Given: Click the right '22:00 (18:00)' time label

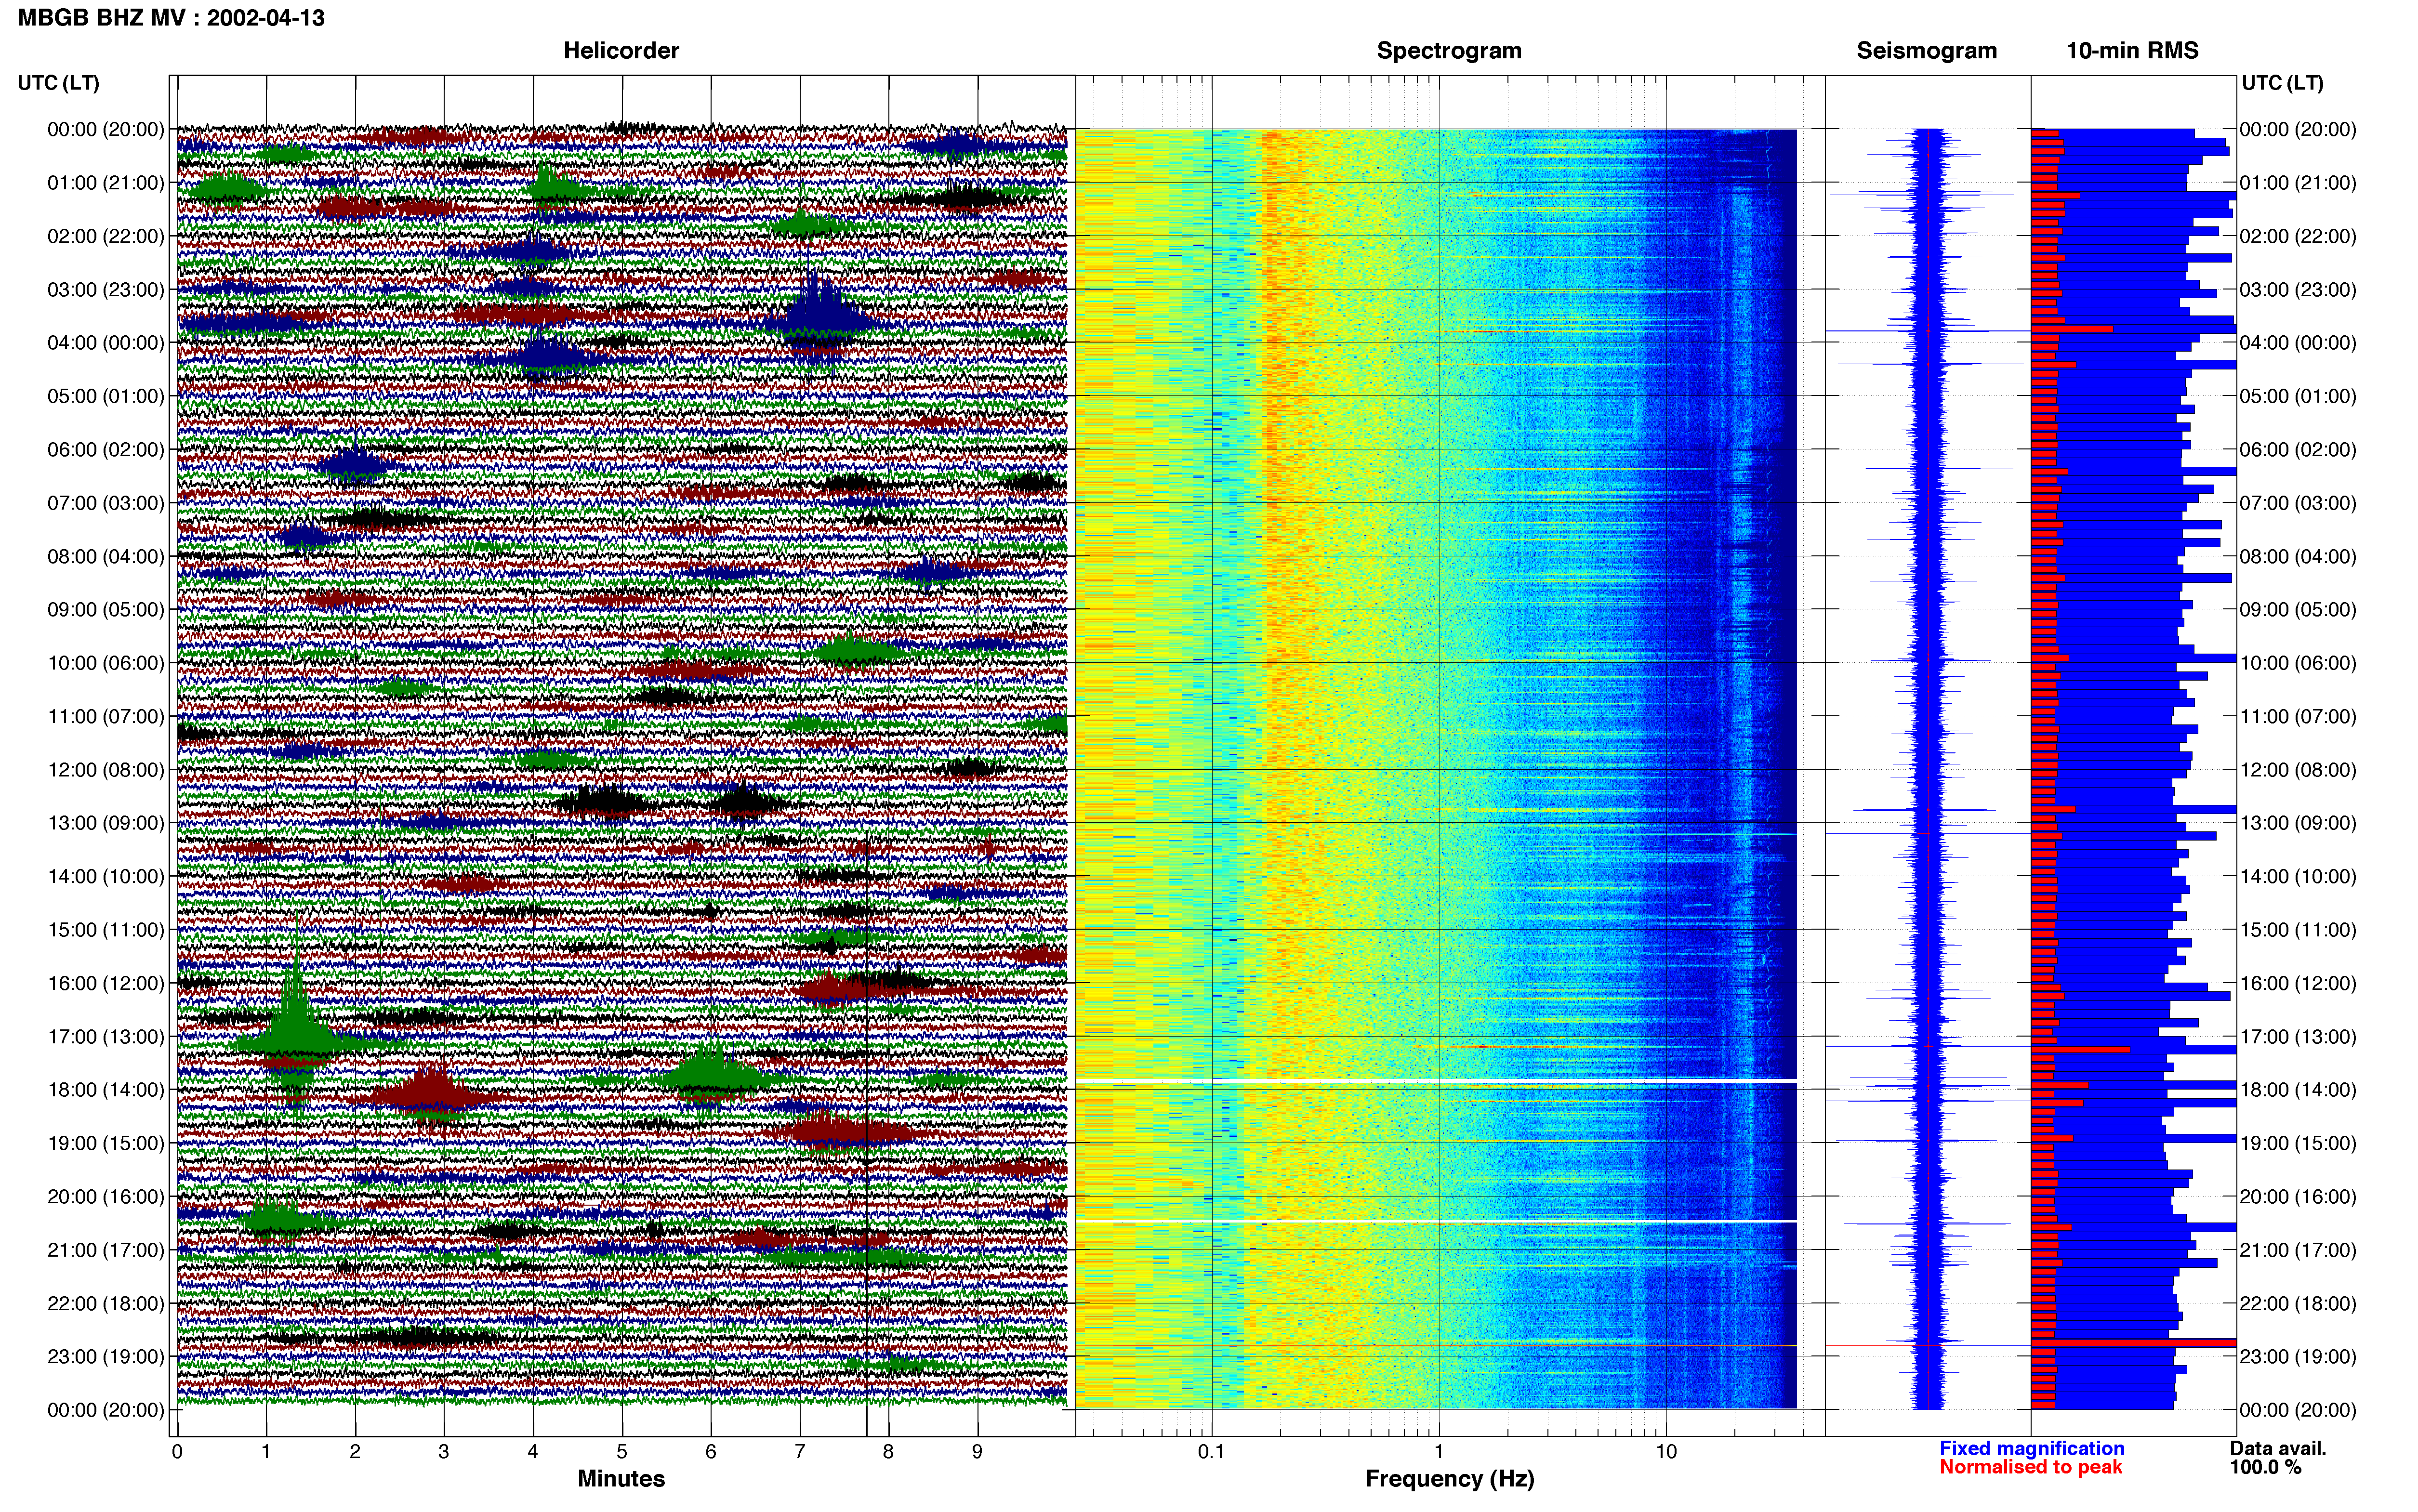Looking at the screenshot, I should (x=2298, y=1303).
